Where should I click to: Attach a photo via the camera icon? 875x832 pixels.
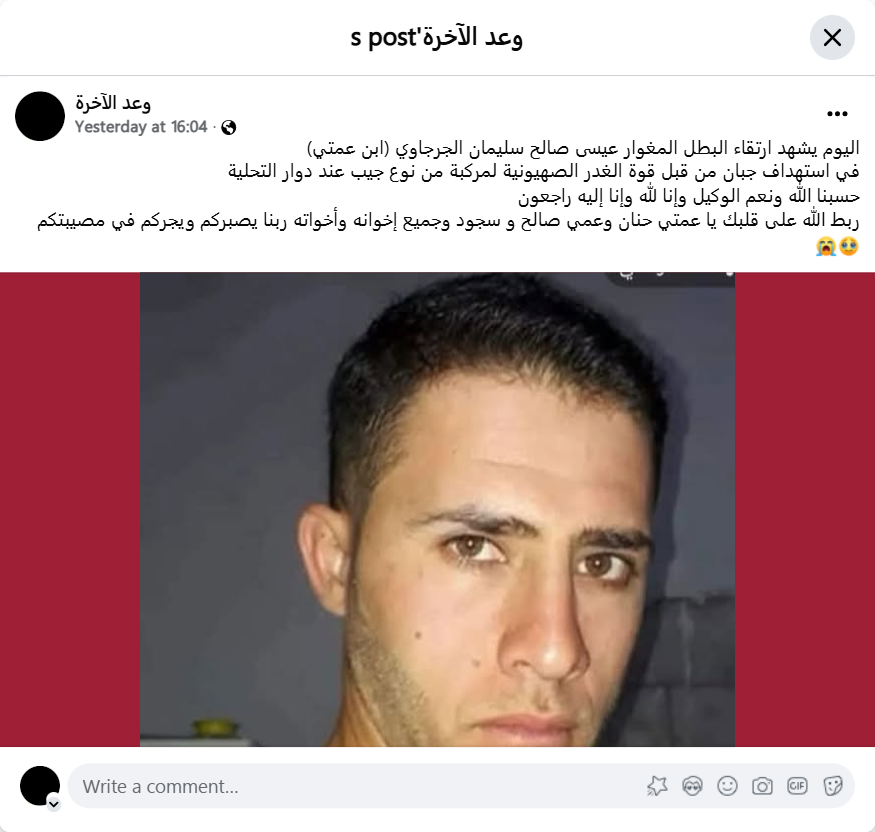click(x=762, y=786)
